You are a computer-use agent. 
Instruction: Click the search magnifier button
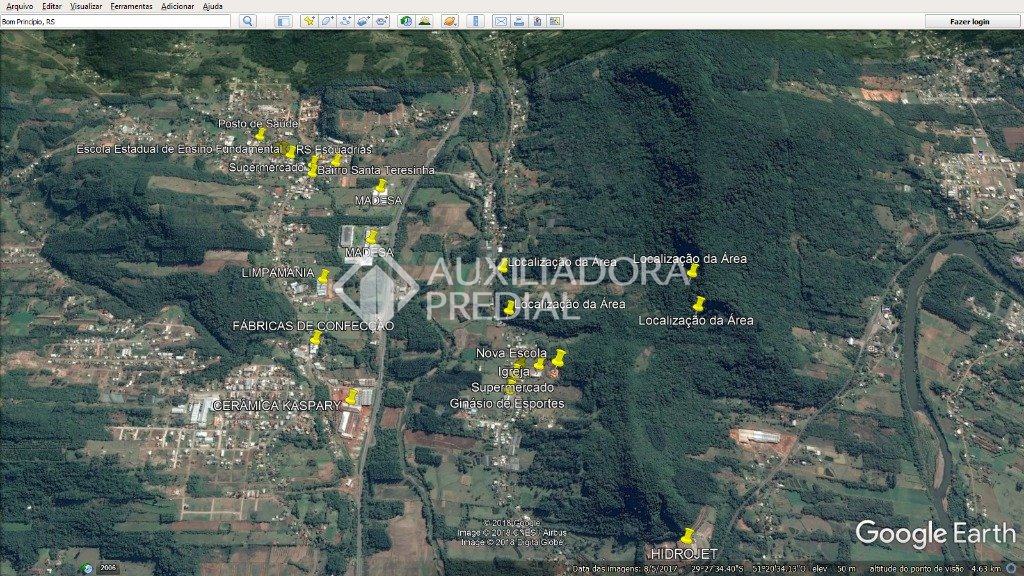248,21
